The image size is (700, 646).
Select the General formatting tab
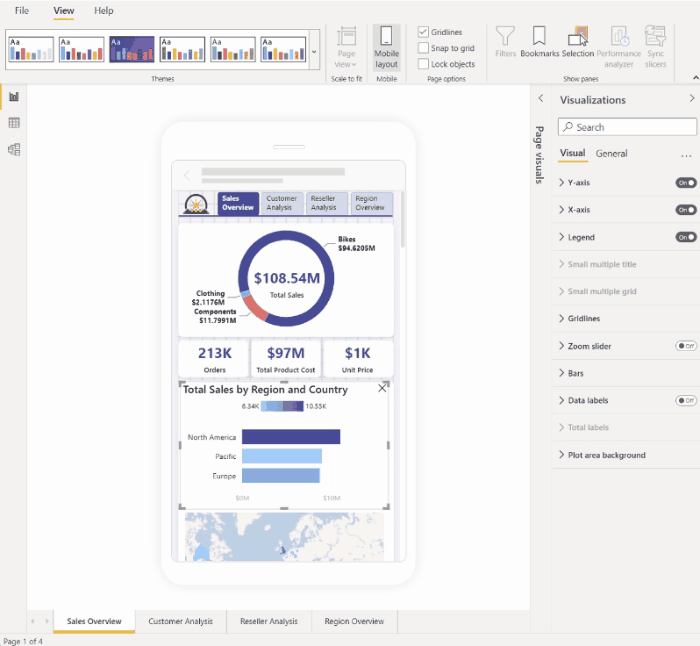click(611, 154)
